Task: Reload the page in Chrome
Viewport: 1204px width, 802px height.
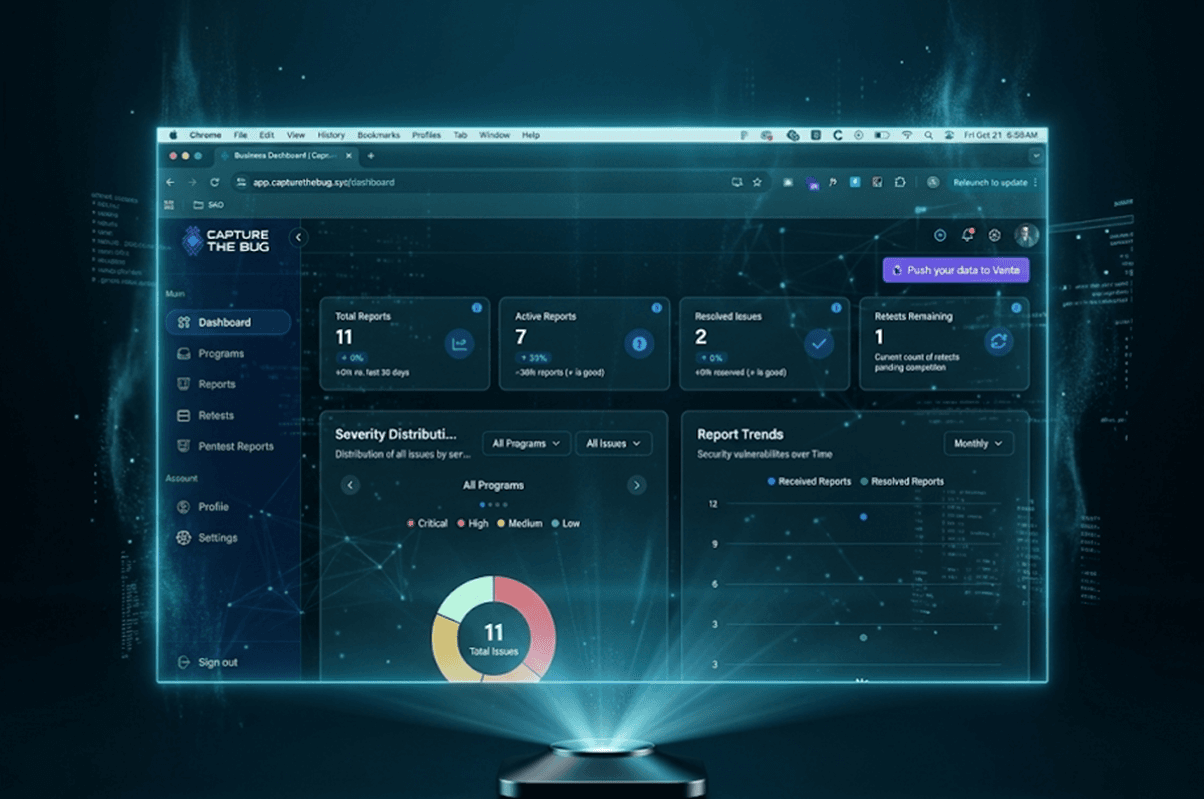Action: click(214, 182)
